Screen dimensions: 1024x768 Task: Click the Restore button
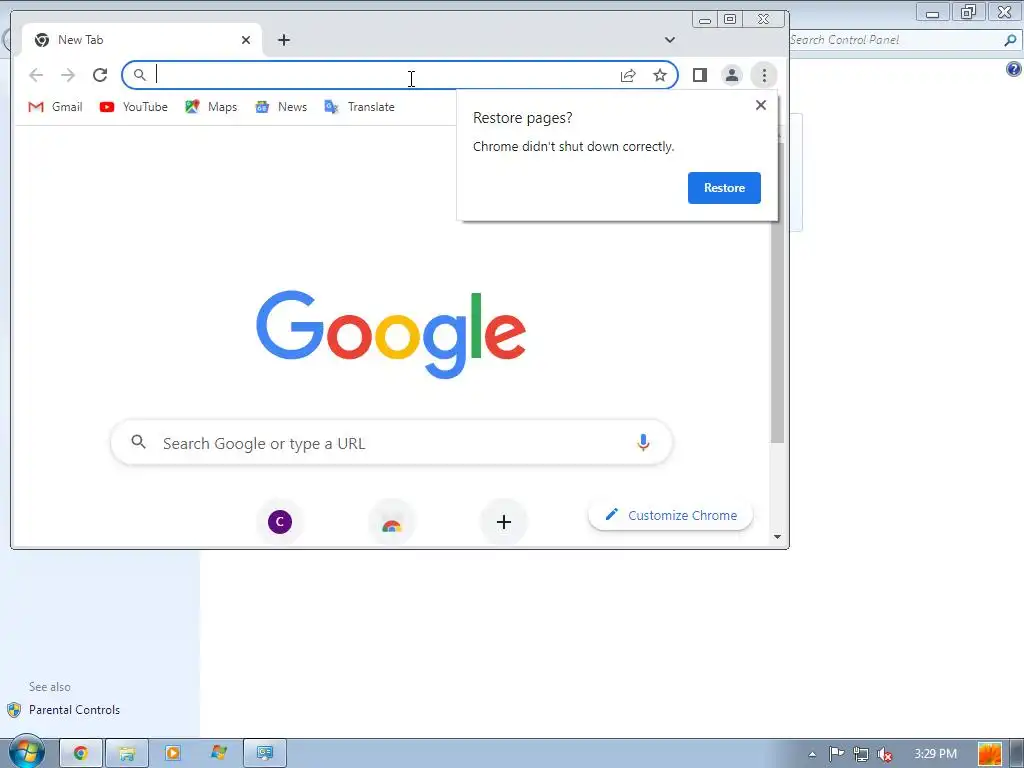pyautogui.click(x=724, y=188)
